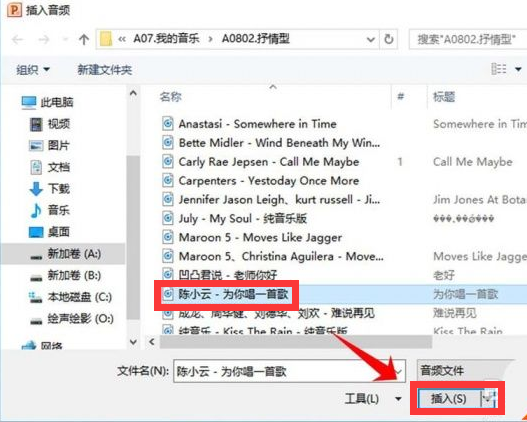Screen dimensions: 527x422
Task: Select the file ending in 难说再见
Action: [x=276, y=313]
